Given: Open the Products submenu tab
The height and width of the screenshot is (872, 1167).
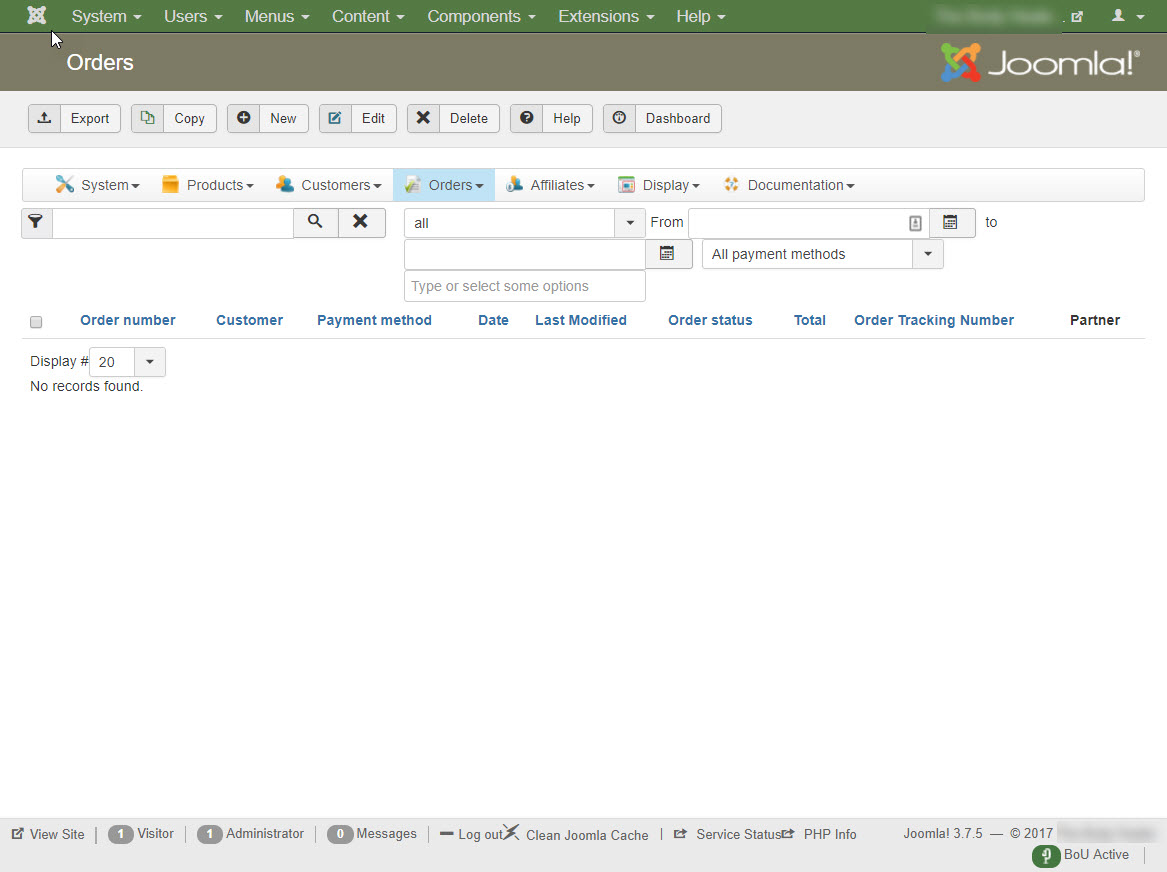Looking at the screenshot, I should click(x=208, y=185).
